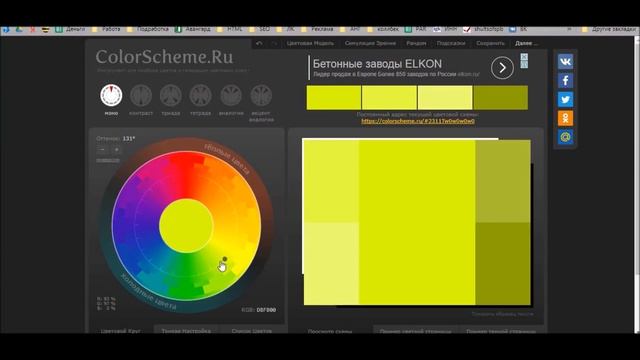Select the Триада scheme icon

171,96
